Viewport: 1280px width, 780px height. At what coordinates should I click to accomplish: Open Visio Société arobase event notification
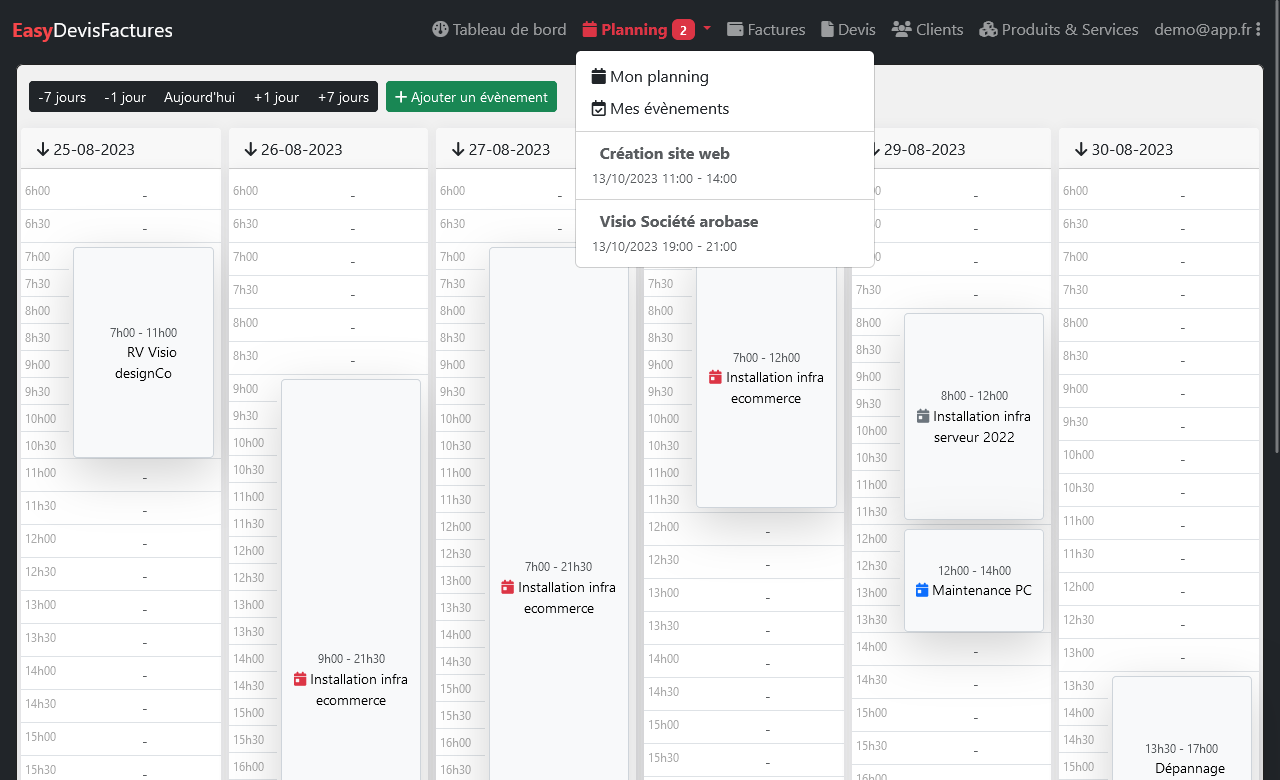725,233
